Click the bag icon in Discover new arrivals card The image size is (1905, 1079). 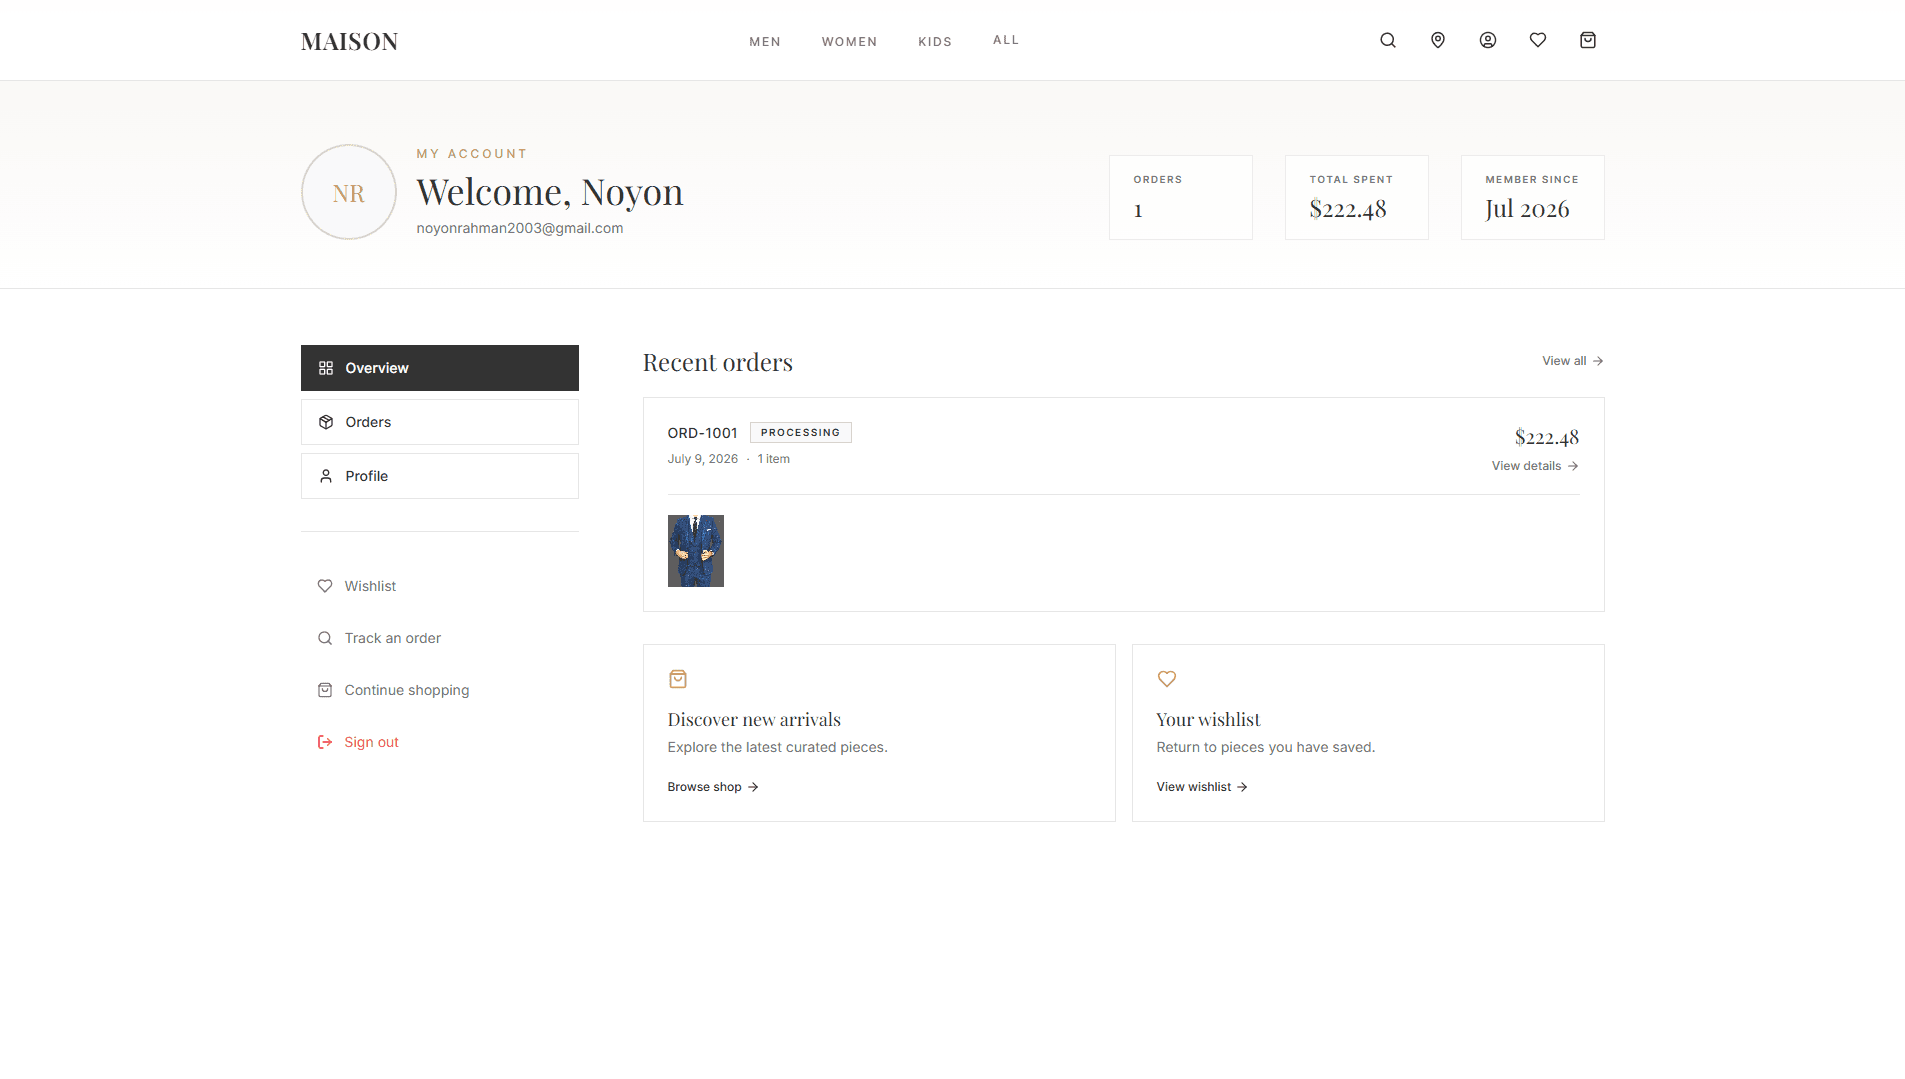tap(678, 679)
